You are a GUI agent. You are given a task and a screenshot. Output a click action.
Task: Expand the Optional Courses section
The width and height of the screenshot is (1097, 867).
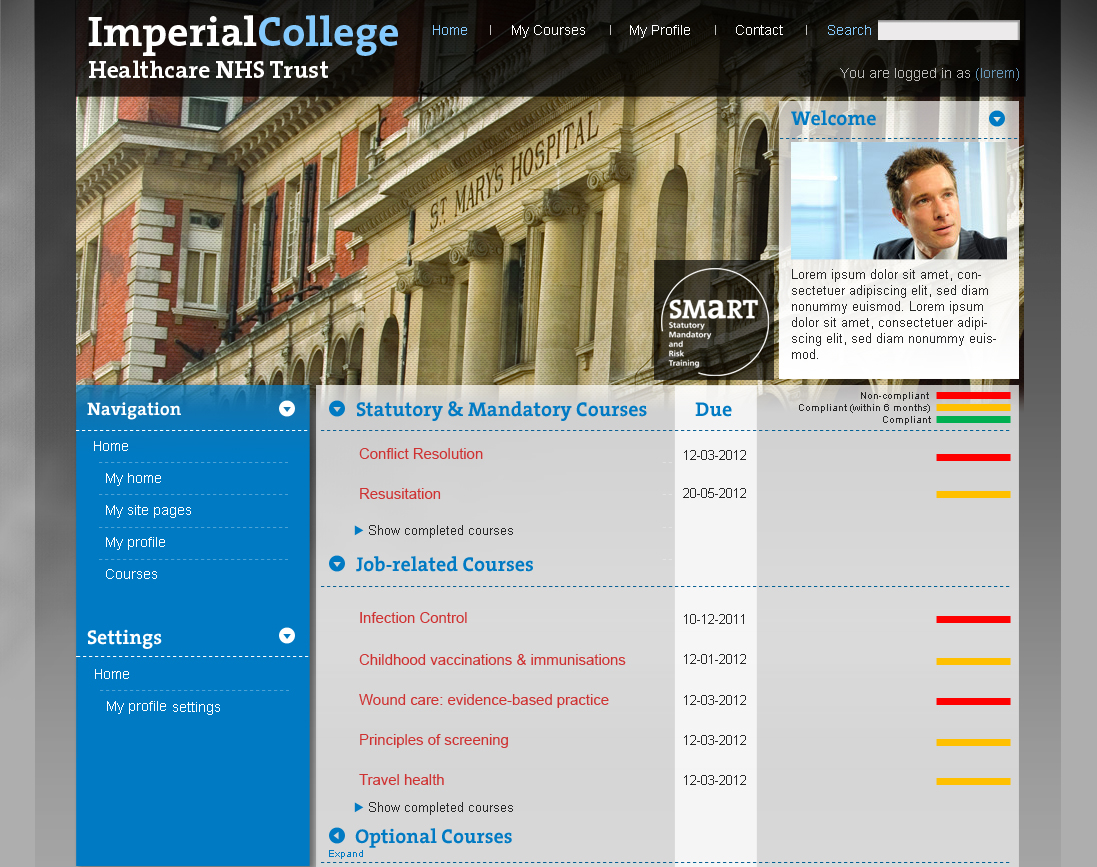point(345,854)
